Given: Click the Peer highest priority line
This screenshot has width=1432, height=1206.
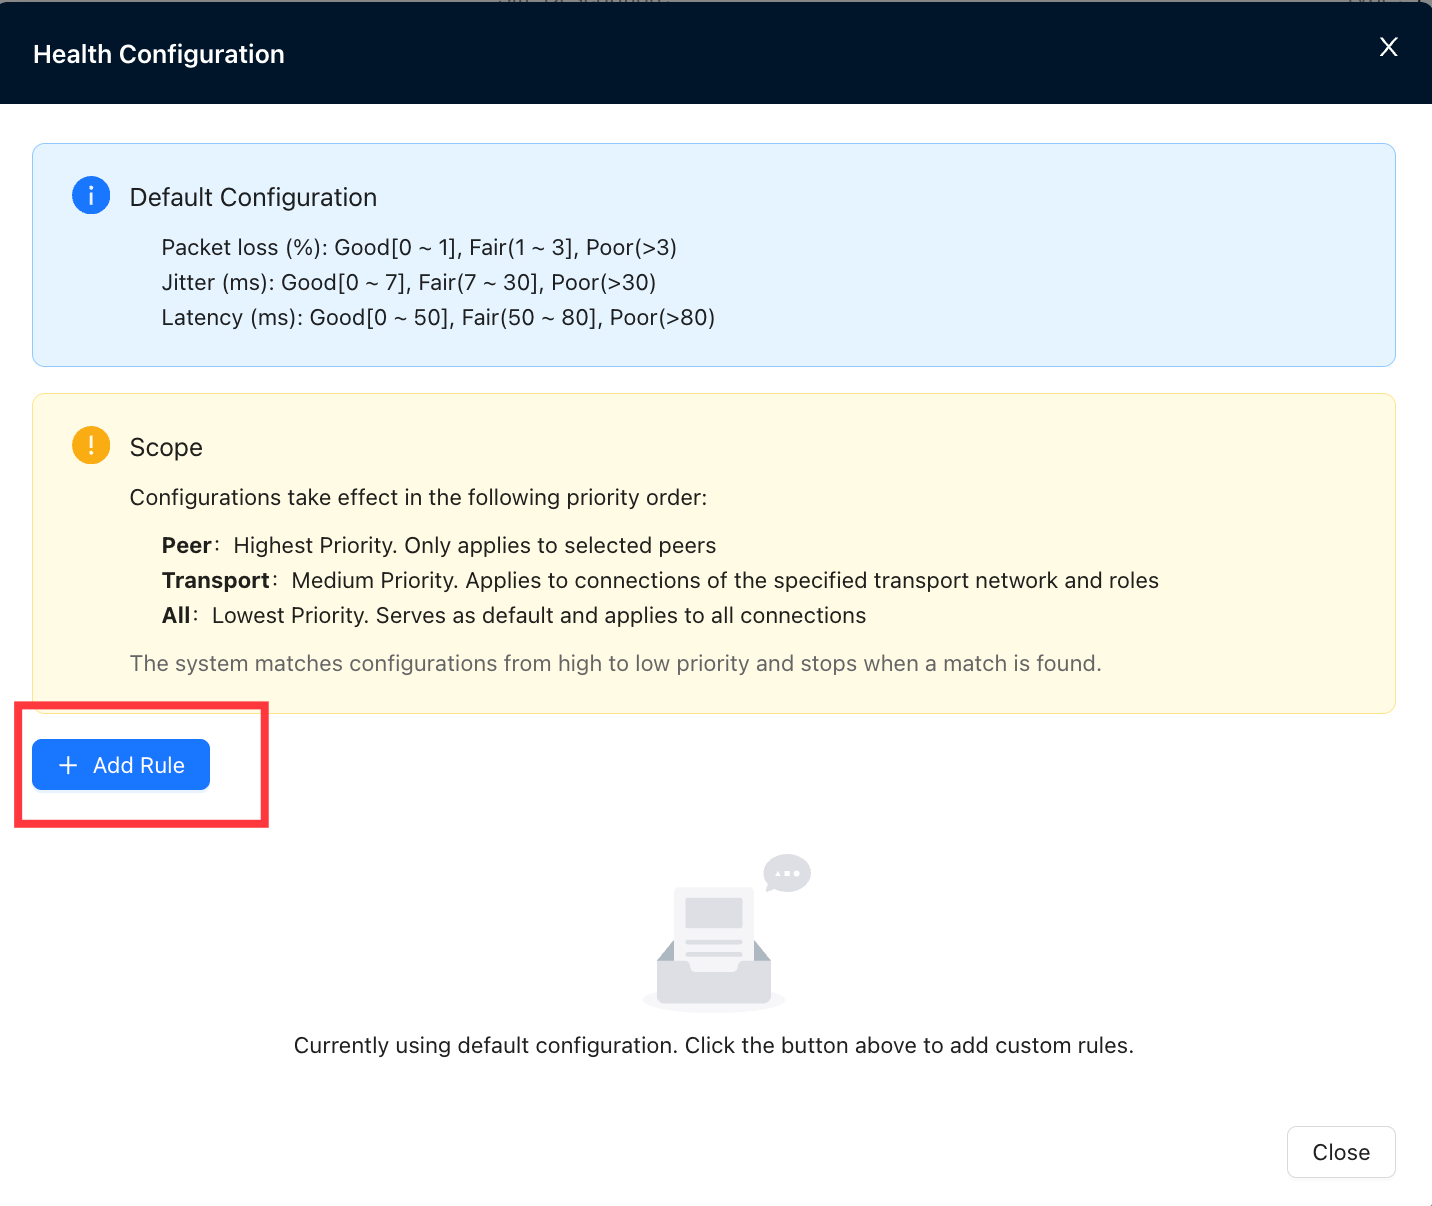Looking at the screenshot, I should tap(439, 545).
